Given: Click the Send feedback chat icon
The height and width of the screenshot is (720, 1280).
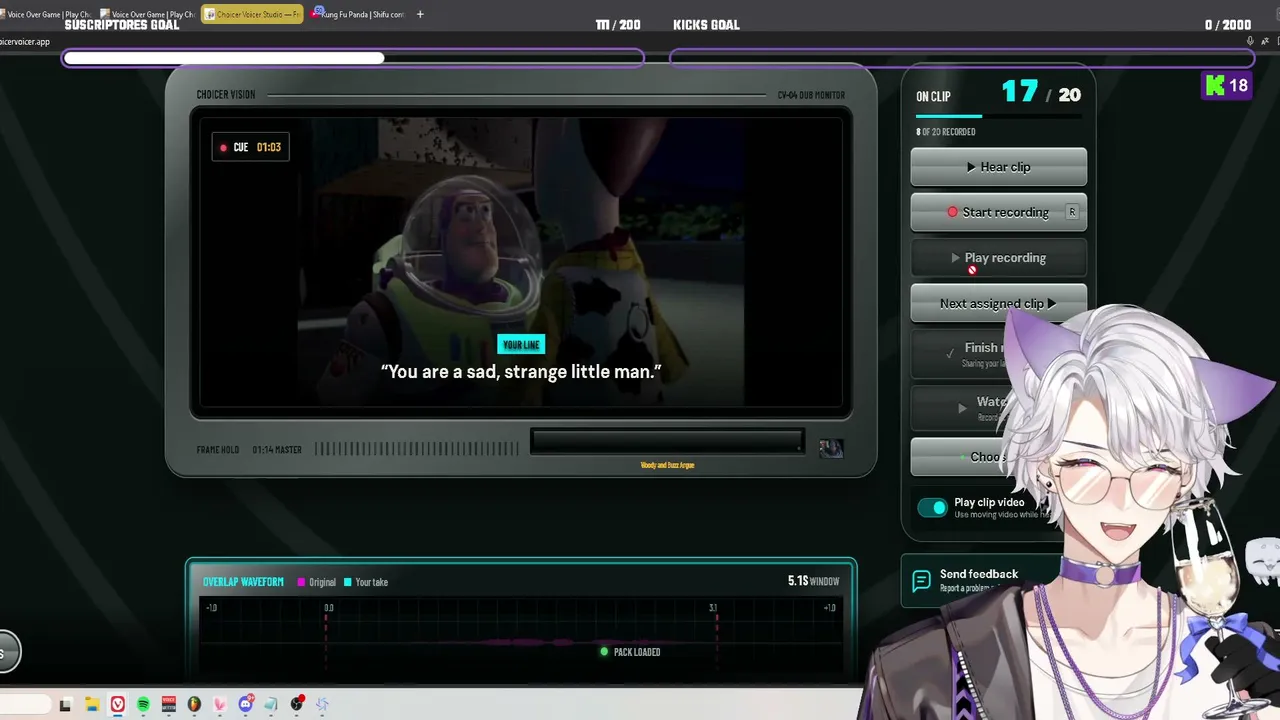Looking at the screenshot, I should click(x=921, y=580).
